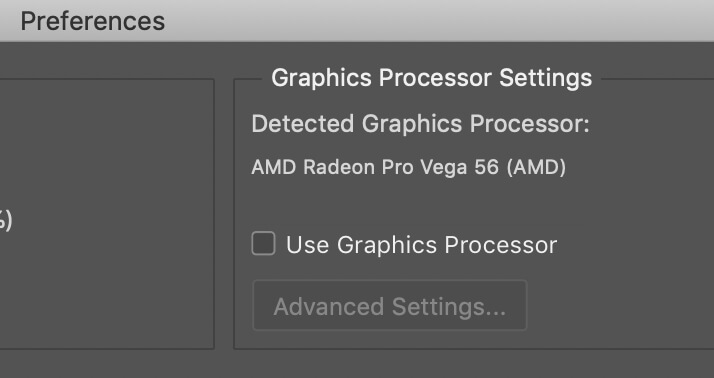Click the gap between the two settings panels

pos(224,214)
